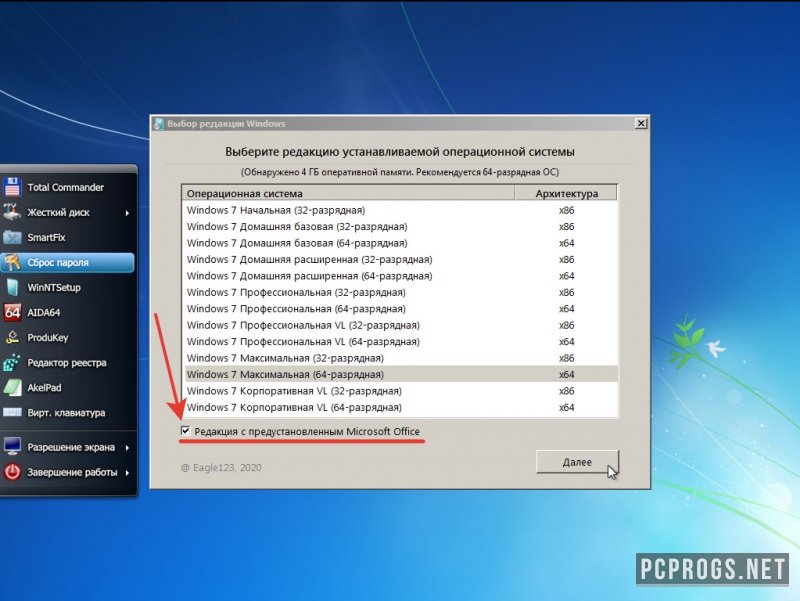
Task: Select Windows 7 Корпоративная VL (32-разрядная)
Action: tap(400, 391)
